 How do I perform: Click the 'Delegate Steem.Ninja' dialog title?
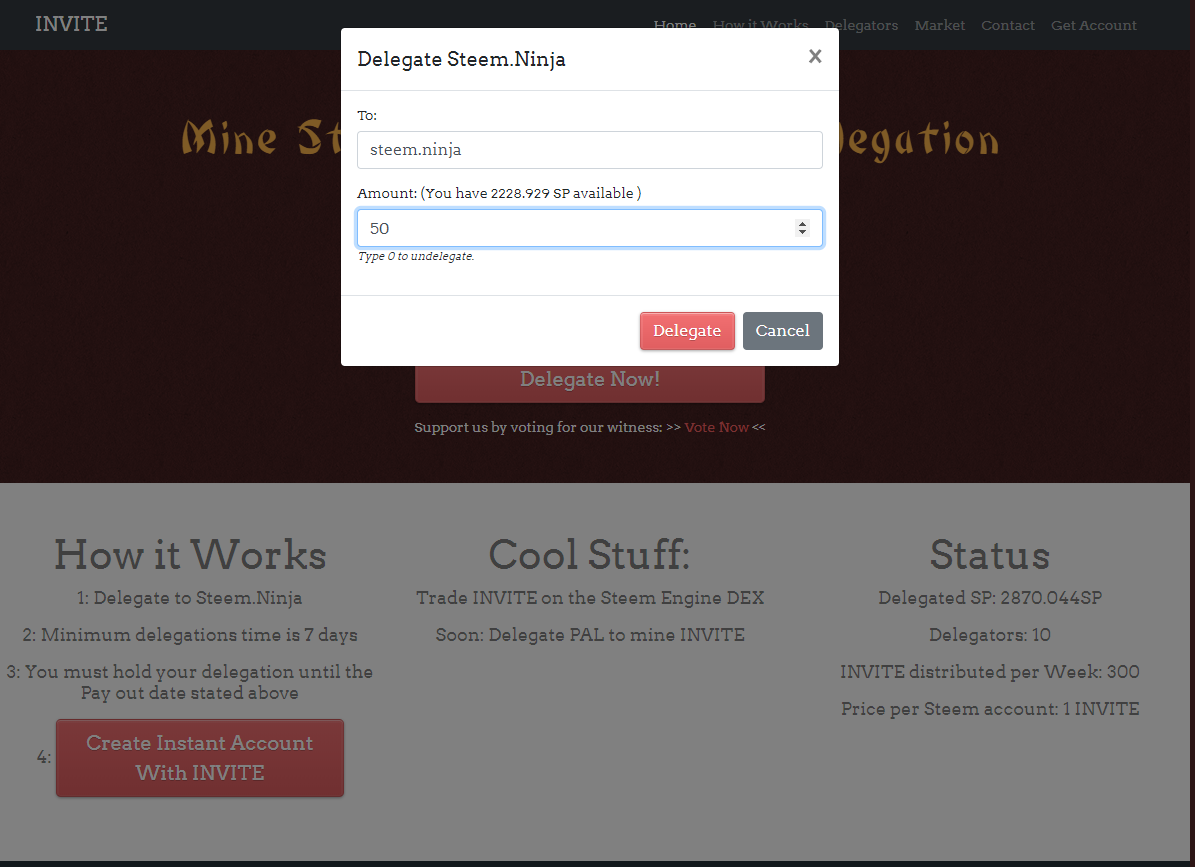461,59
